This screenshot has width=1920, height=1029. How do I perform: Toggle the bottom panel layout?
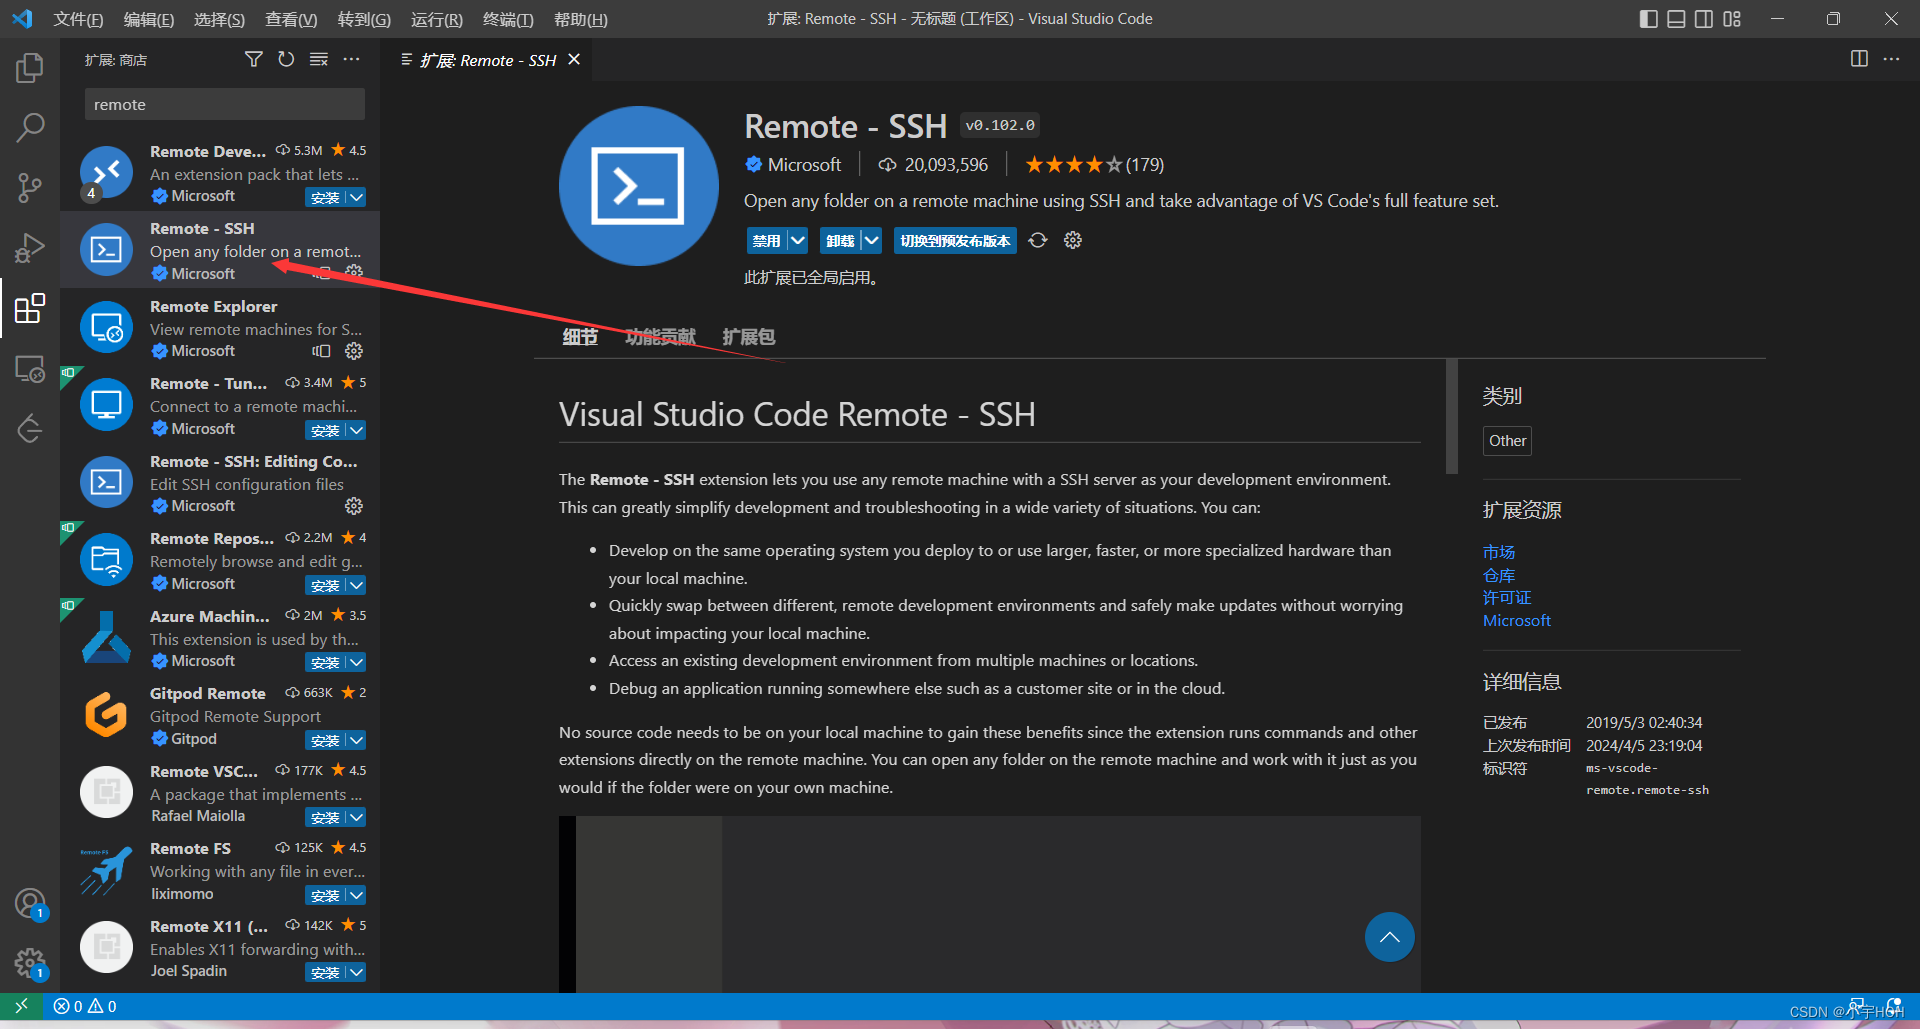coord(1677,19)
